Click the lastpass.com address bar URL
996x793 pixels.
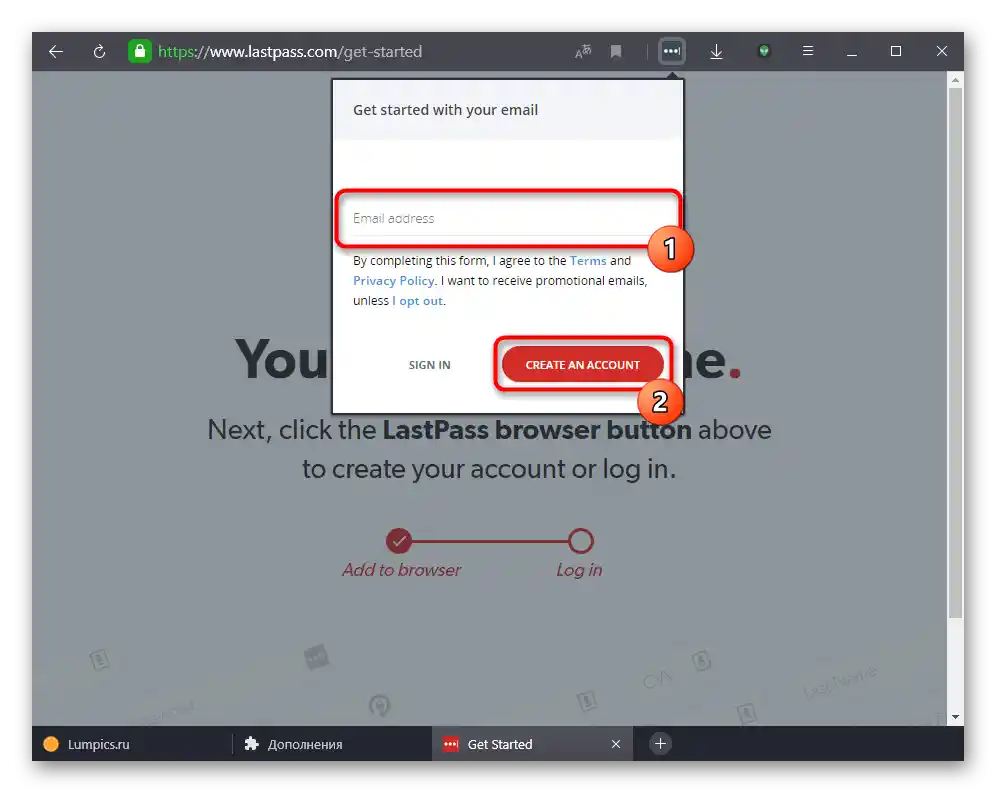tap(290, 51)
